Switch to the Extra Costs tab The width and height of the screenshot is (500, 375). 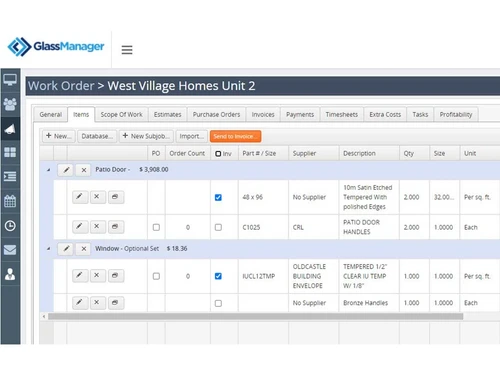pyautogui.click(x=385, y=115)
